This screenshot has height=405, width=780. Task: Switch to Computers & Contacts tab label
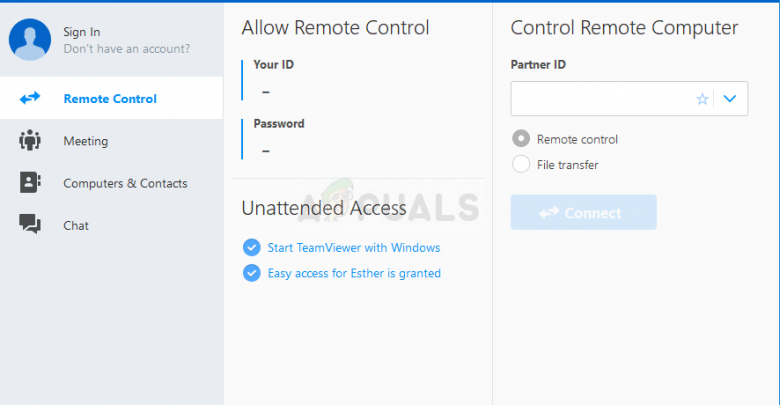pyautogui.click(x=125, y=183)
